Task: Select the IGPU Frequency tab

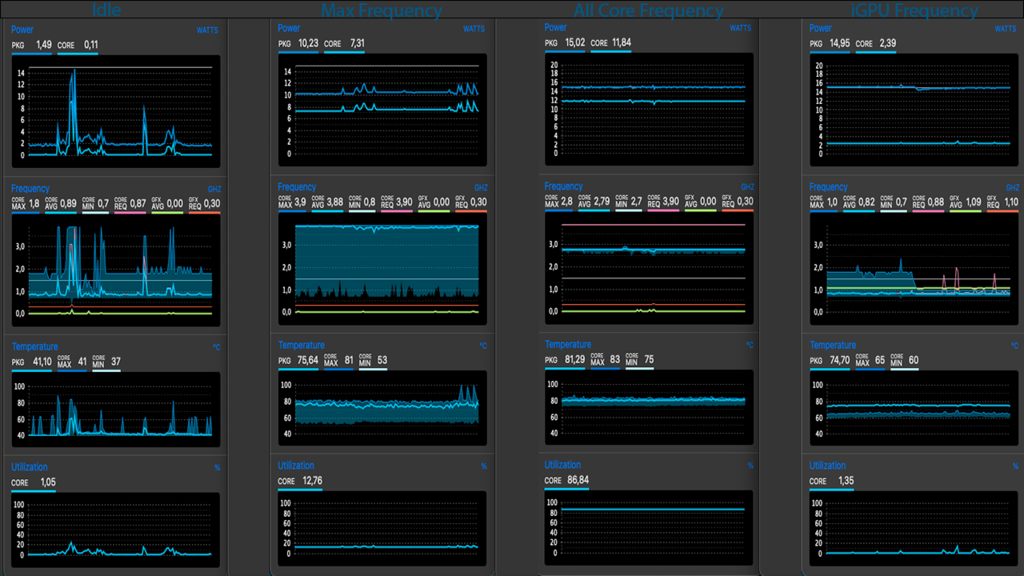Action: point(914,9)
